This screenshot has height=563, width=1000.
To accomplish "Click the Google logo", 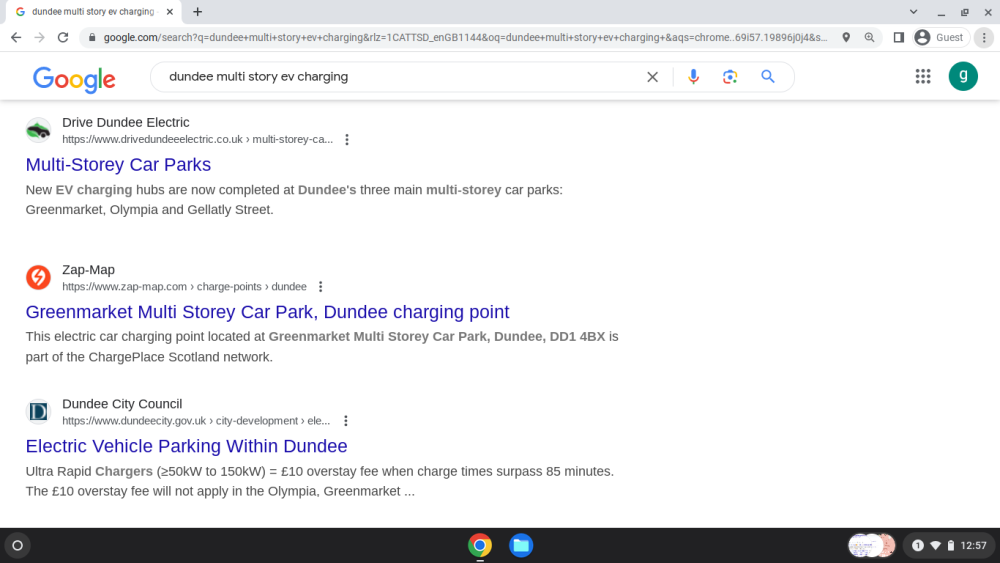I will tap(74, 79).
